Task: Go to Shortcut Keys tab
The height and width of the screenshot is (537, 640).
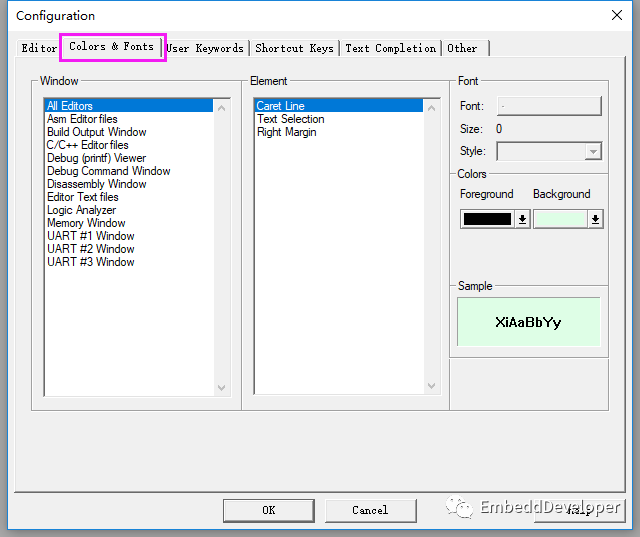Action: 294,48
